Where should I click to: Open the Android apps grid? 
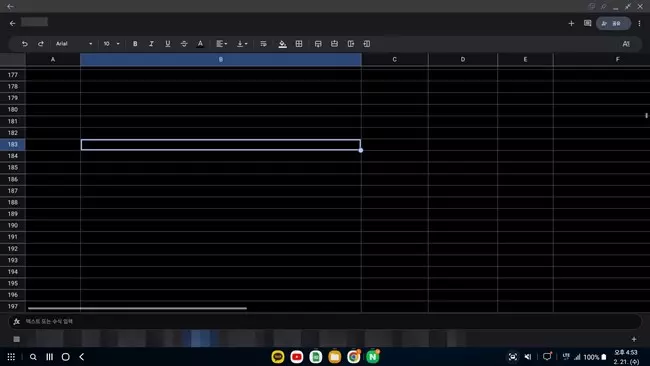click(x=11, y=357)
